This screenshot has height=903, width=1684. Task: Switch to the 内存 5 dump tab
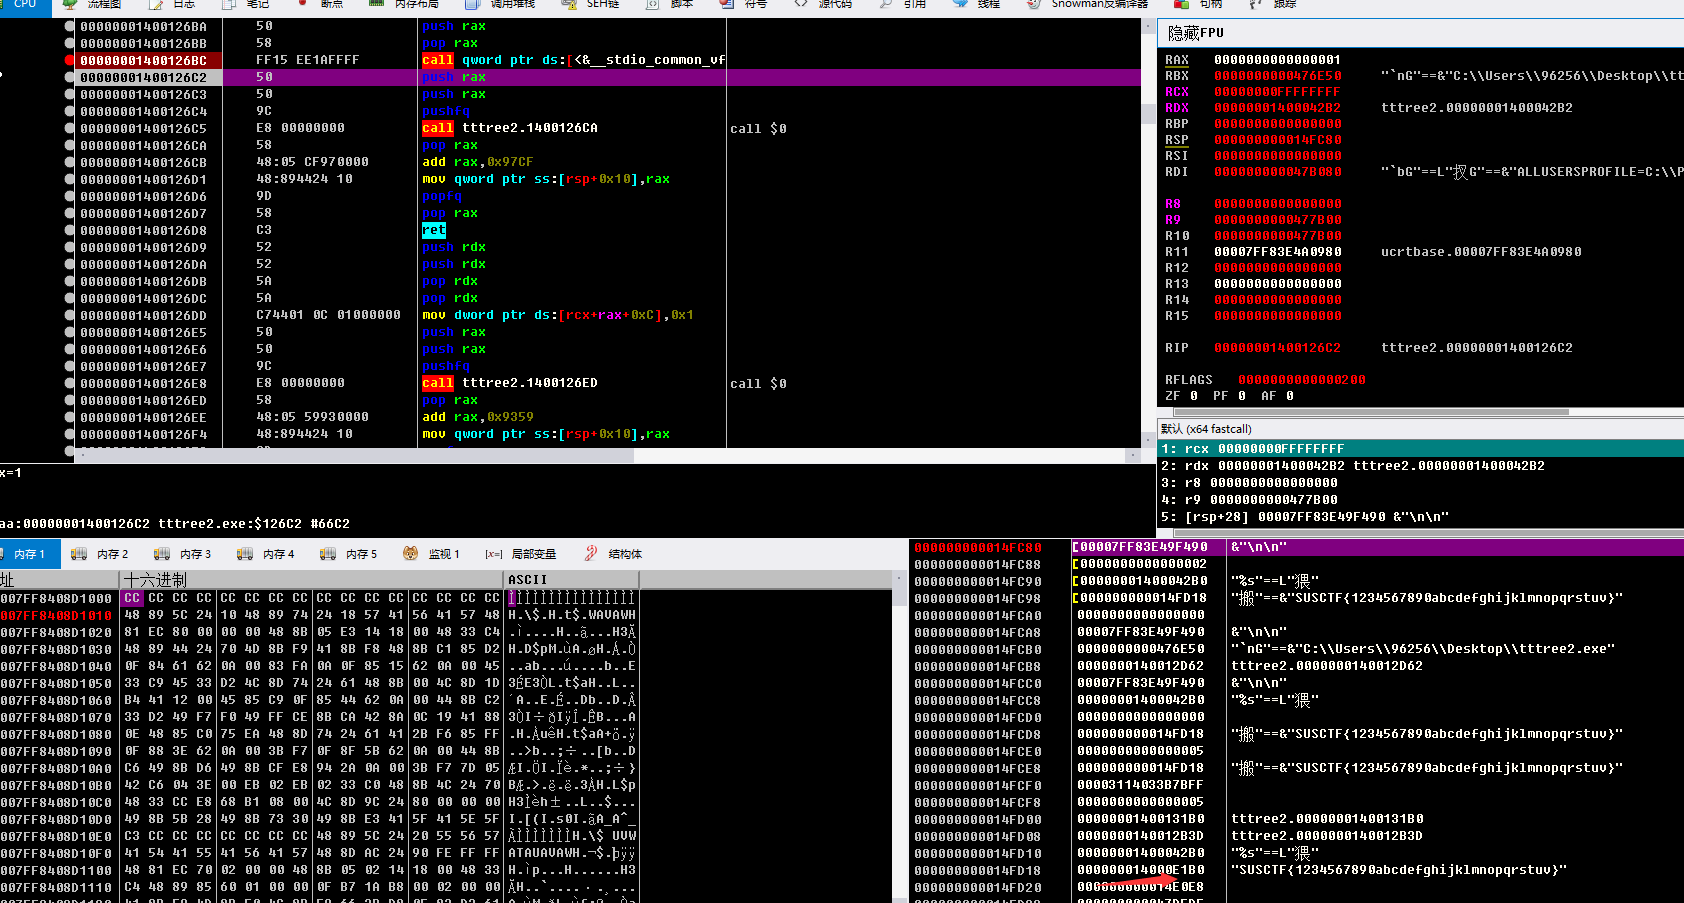tap(350, 554)
